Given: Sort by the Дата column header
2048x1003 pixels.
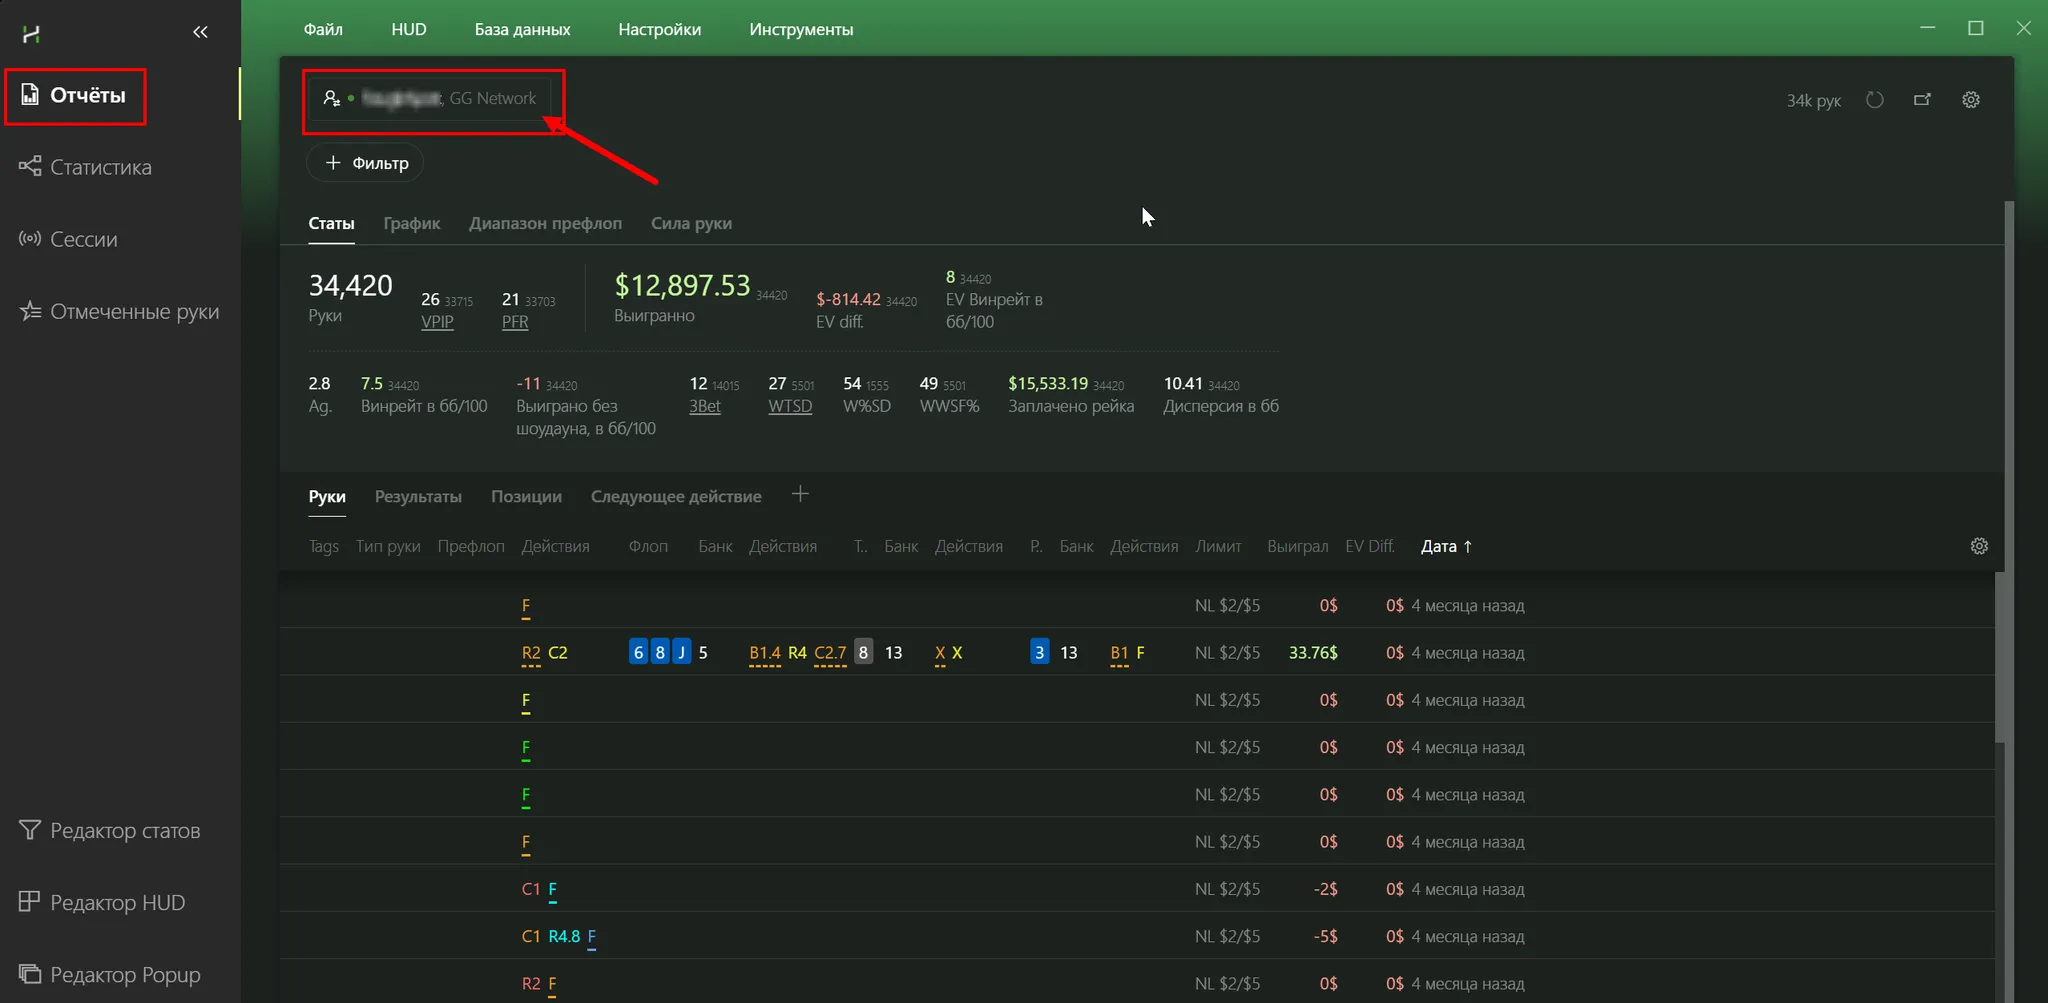Looking at the screenshot, I should tap(1446, 546).
